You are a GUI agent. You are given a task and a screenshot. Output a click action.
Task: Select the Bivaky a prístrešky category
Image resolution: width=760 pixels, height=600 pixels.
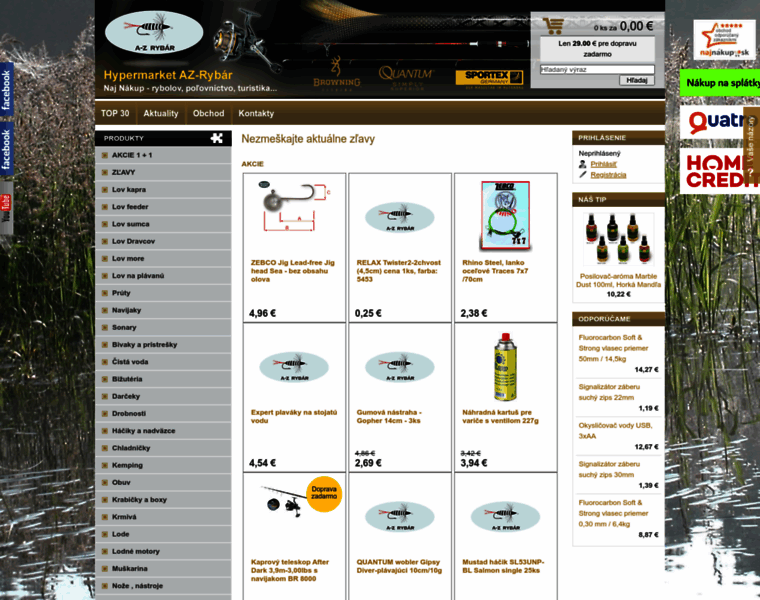(x=163, y=344)
